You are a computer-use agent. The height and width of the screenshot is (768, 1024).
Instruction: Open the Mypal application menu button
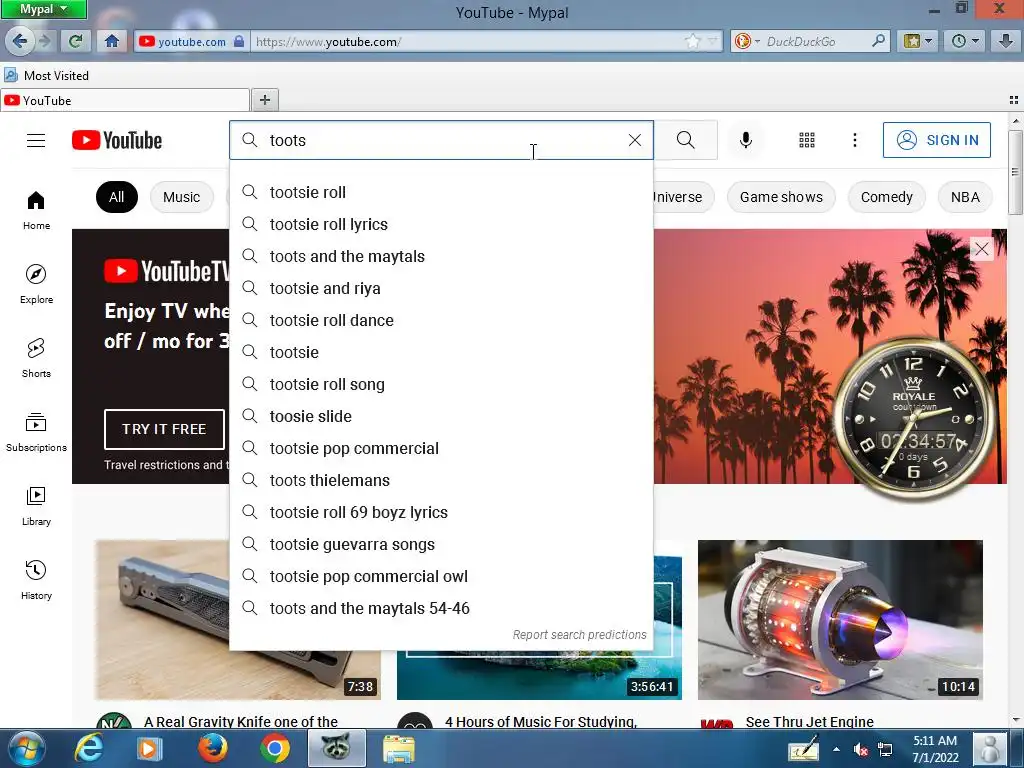point(44,9)
